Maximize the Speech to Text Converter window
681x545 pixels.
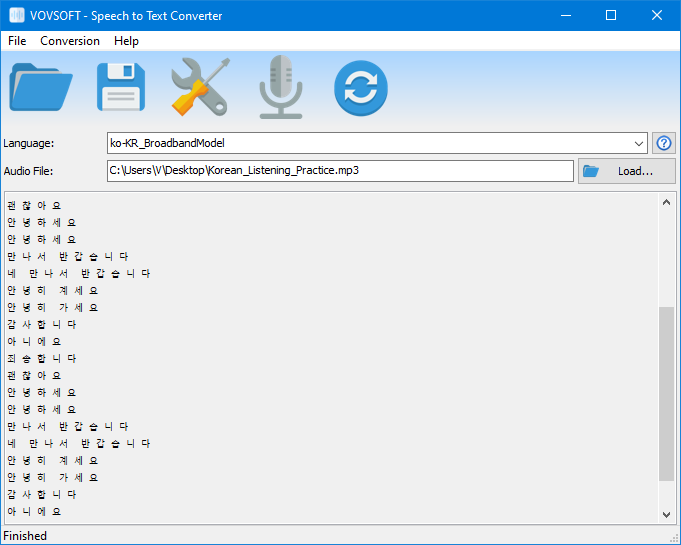click(611, 16)
